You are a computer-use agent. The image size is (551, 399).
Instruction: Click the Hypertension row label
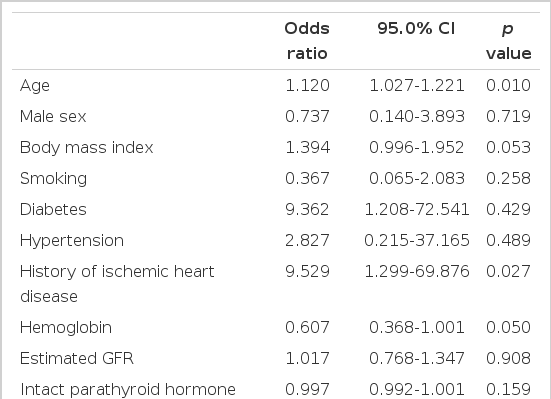click(x=72, y=240)
